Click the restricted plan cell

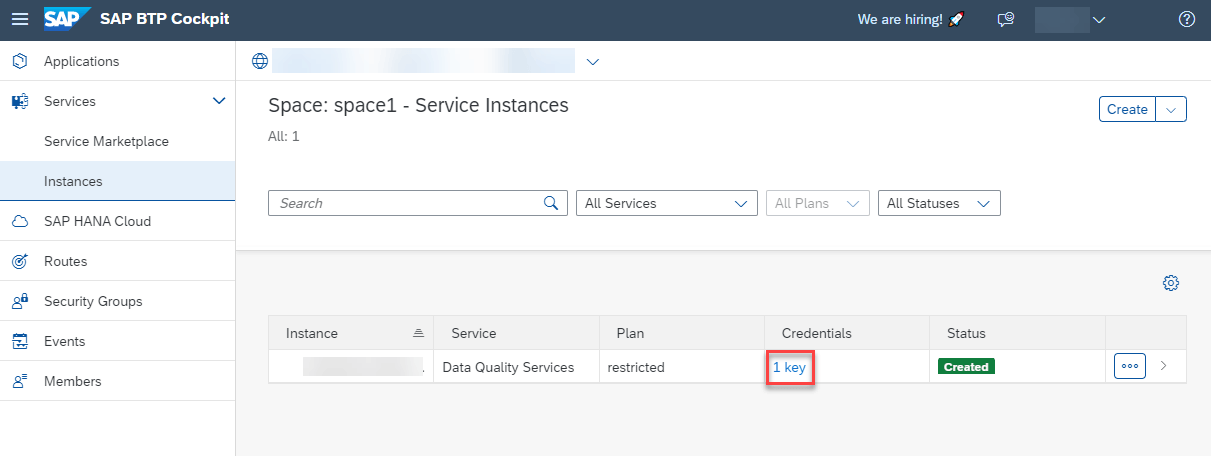(x=636, y=367)
